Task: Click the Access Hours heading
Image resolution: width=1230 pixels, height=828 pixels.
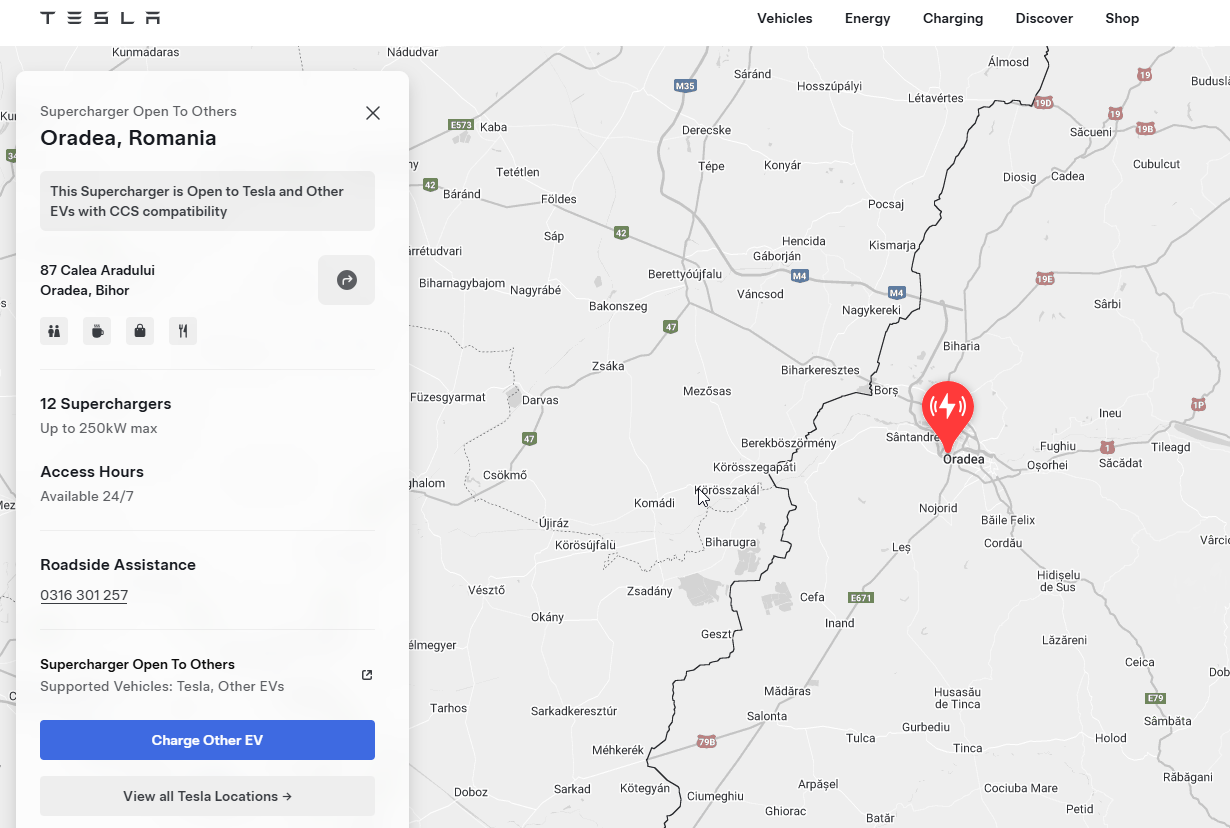Action: 92,472
